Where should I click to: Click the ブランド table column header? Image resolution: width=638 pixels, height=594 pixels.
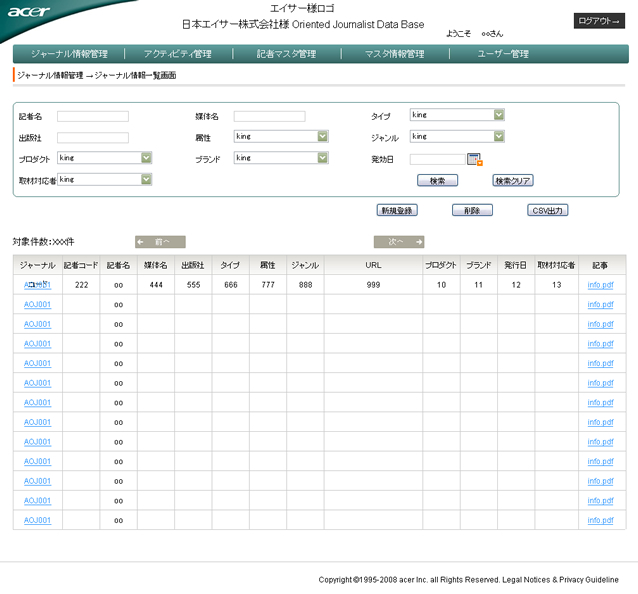[478, 265]
